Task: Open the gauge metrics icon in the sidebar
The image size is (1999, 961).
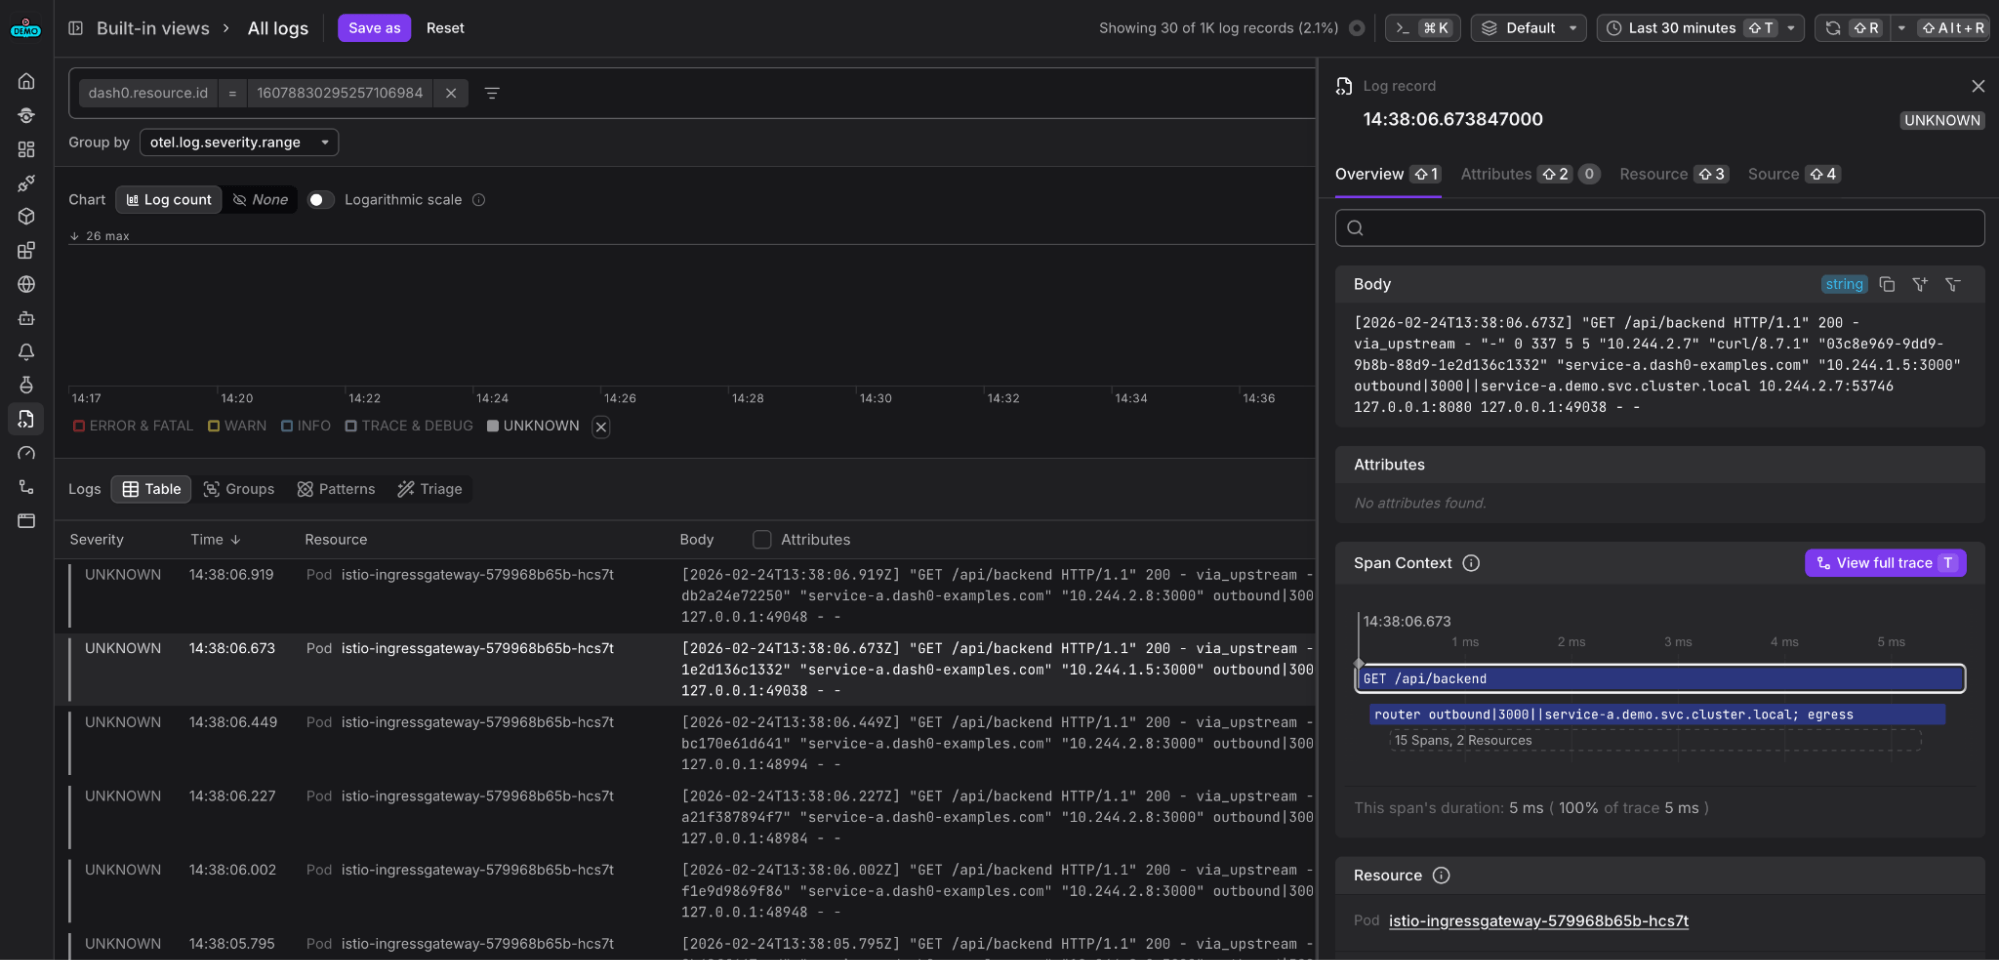Action: (26, 453)
